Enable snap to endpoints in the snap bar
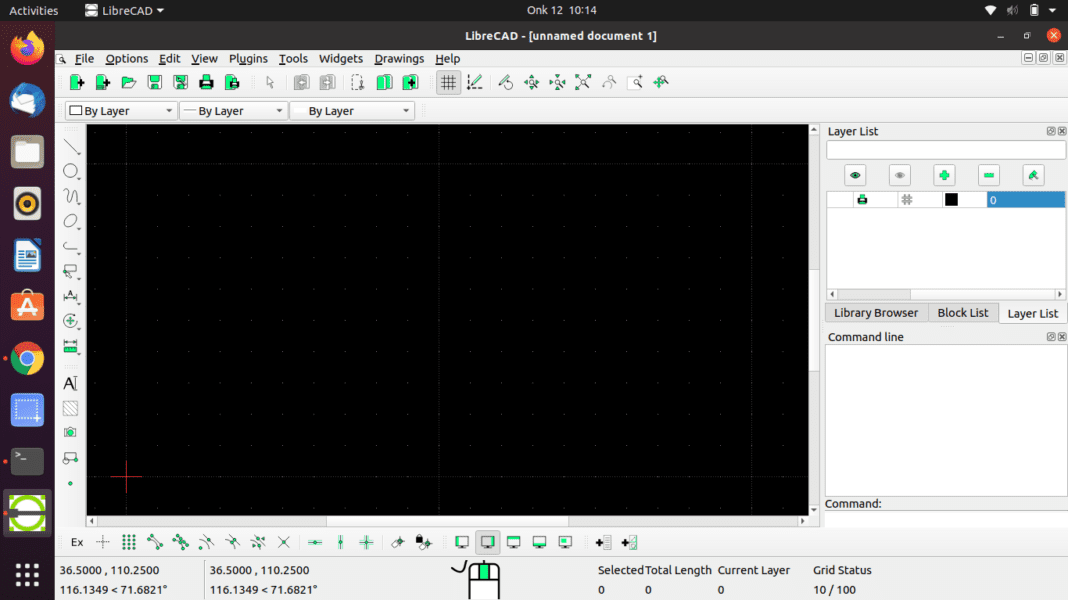The width and height of the screenshot is (1068, 600). (x=154, y=542)
